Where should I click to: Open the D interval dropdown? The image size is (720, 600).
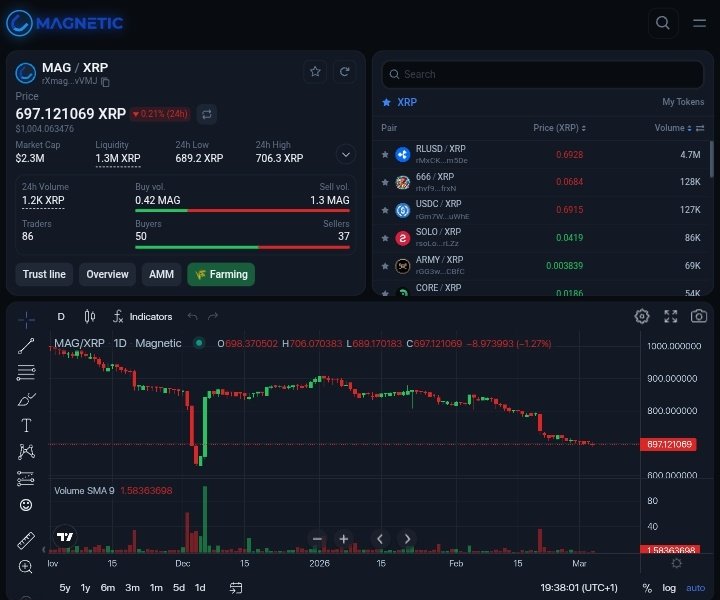coord(61,316)
